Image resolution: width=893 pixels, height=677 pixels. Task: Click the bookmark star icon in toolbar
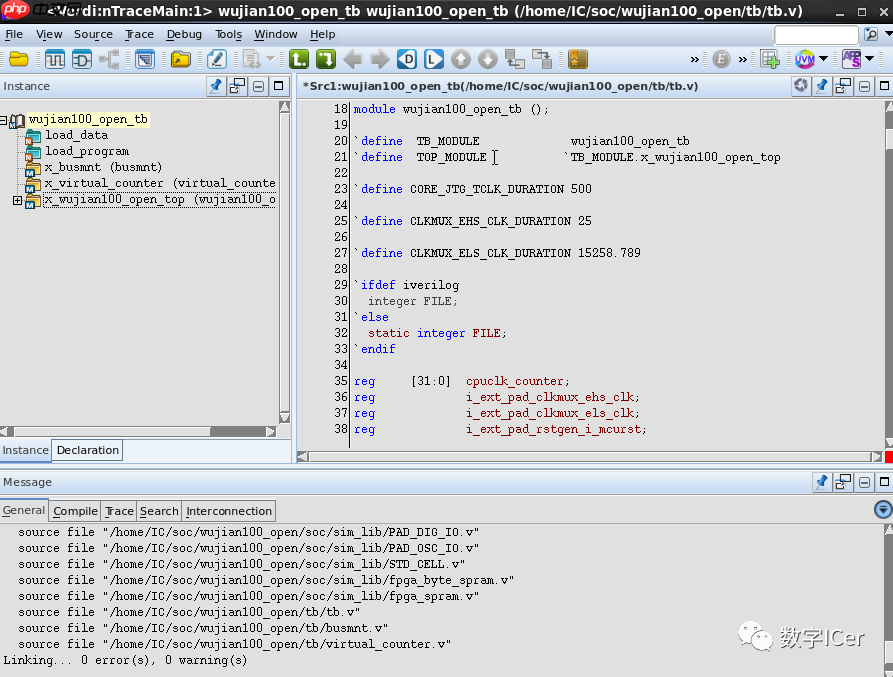[x=578, y=59]
